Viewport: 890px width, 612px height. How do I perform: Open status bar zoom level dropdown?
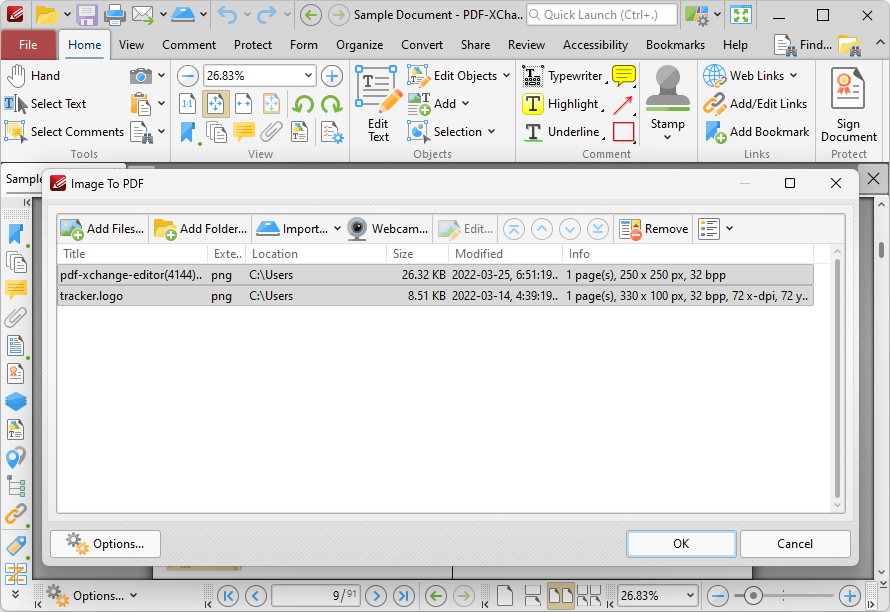pos(690,596)
